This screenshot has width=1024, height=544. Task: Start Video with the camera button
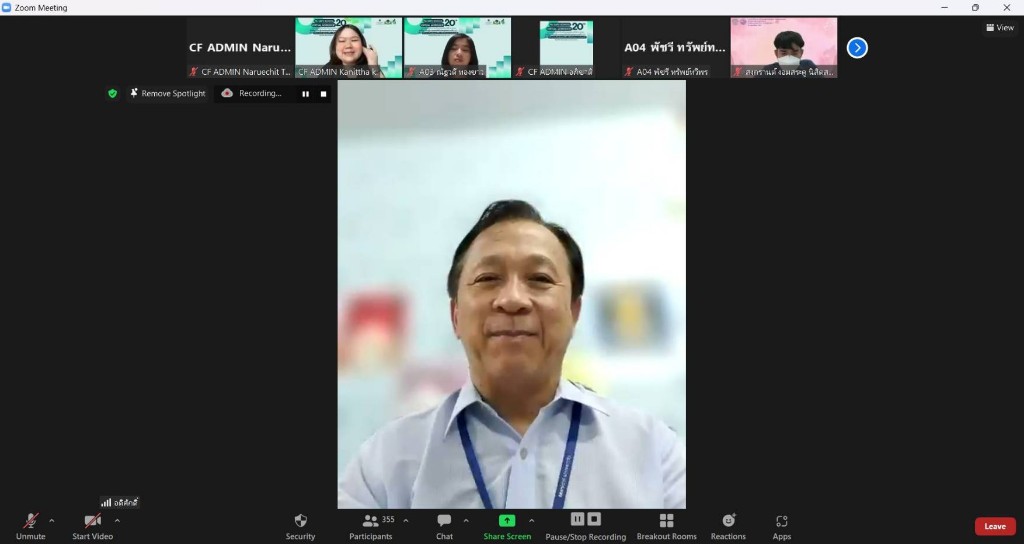(92, 521)
